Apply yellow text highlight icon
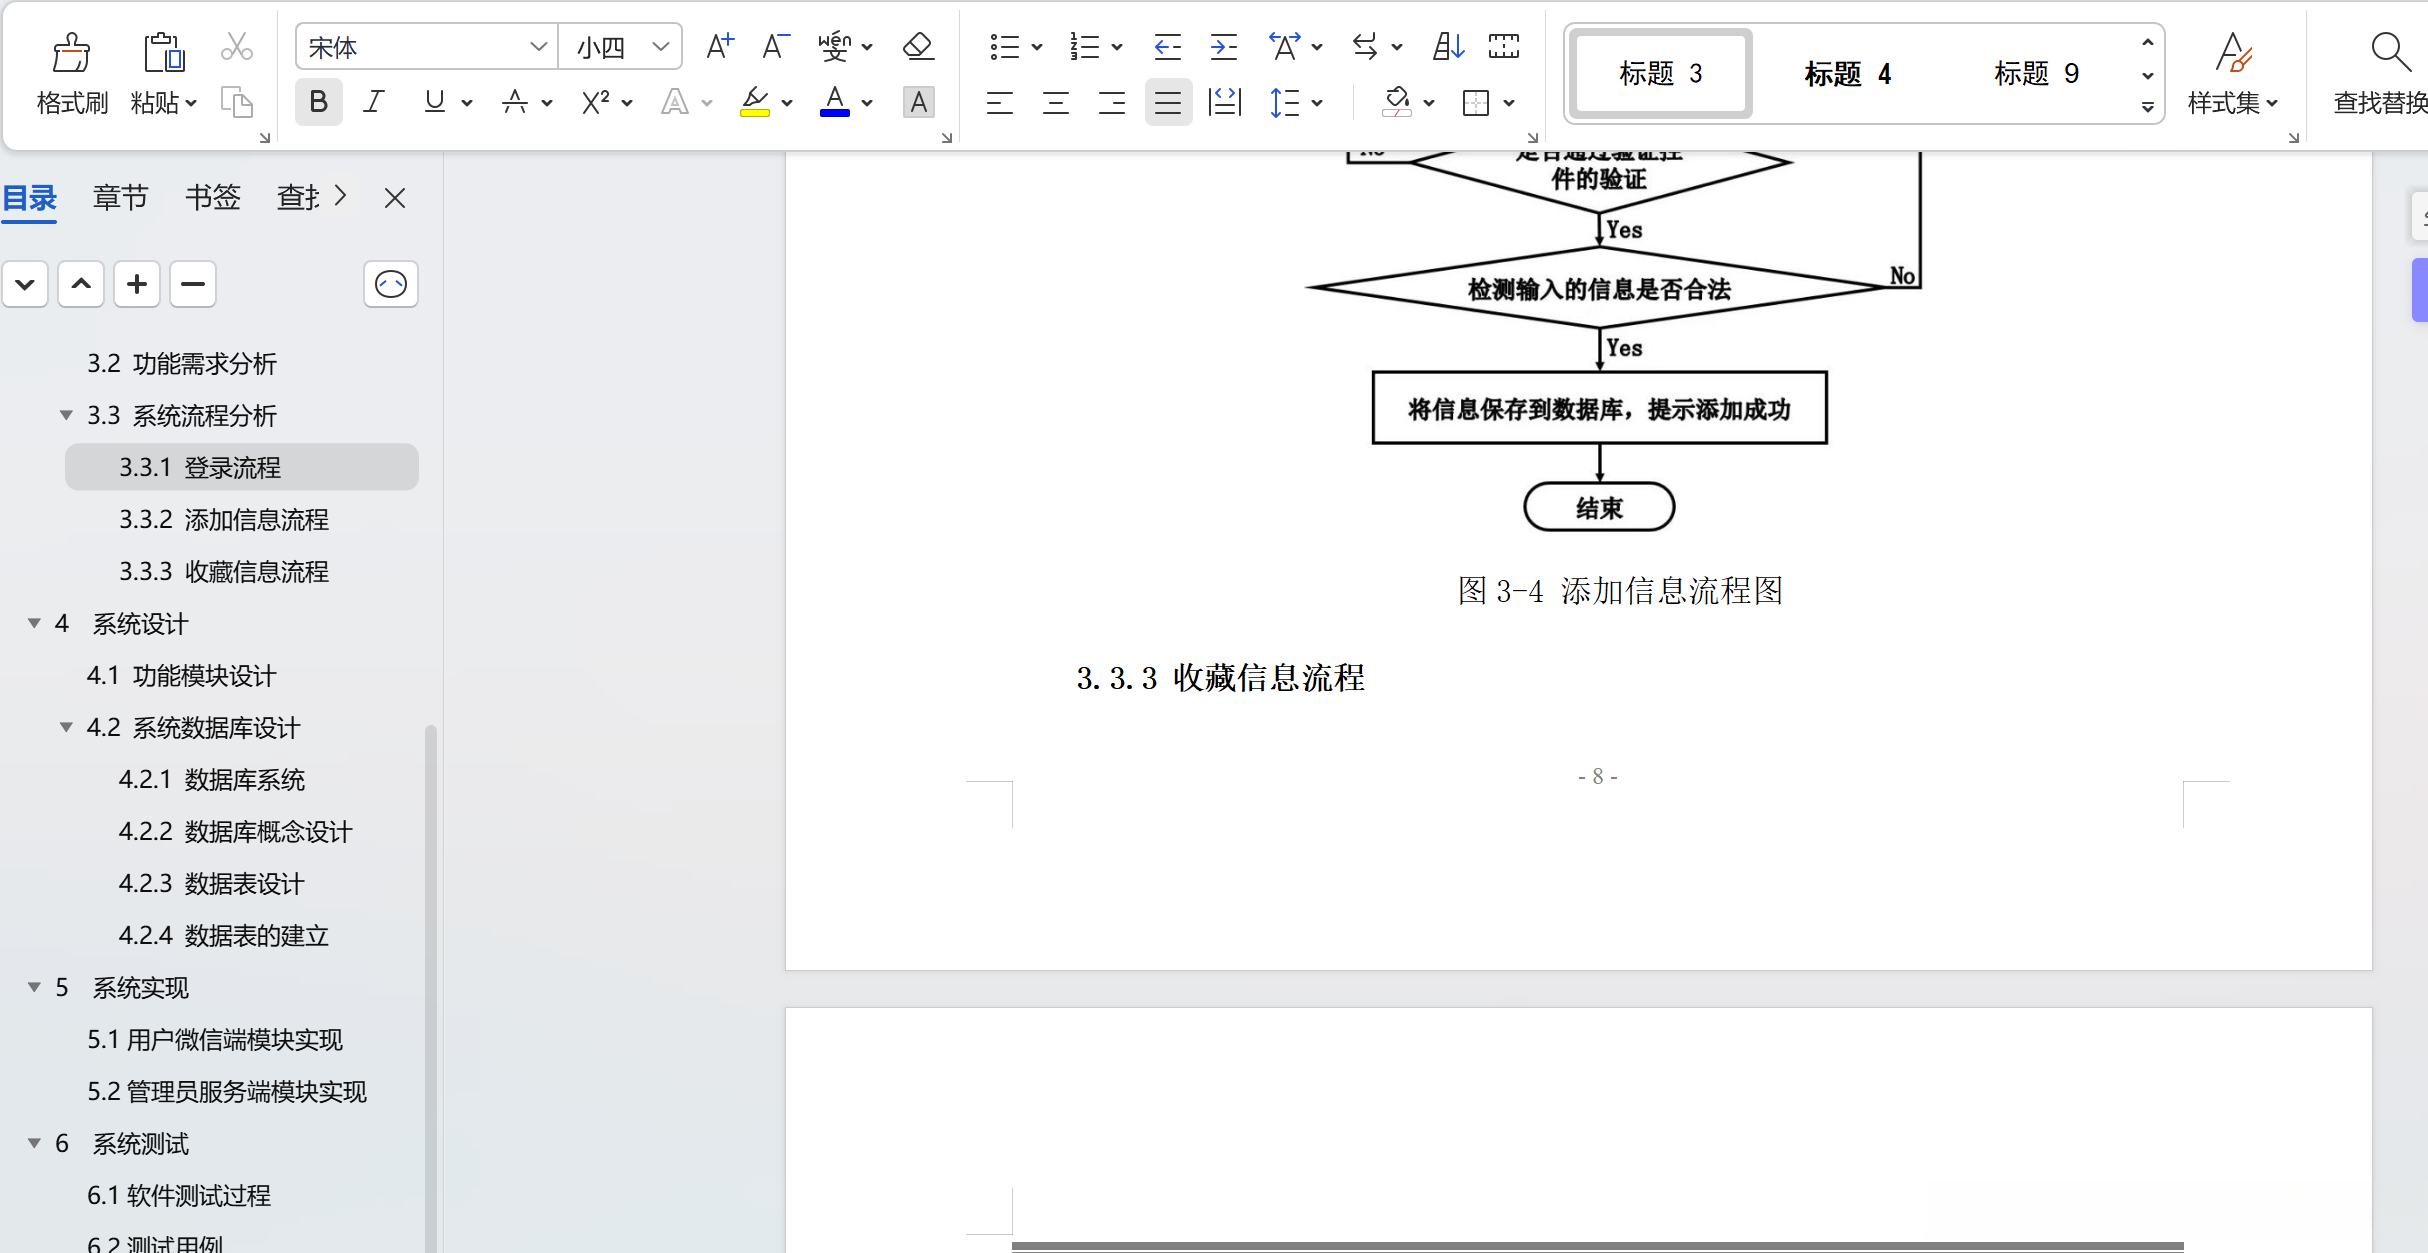Image resolution: width=2428 pixels, height=1253 pixels. [755, 102]
